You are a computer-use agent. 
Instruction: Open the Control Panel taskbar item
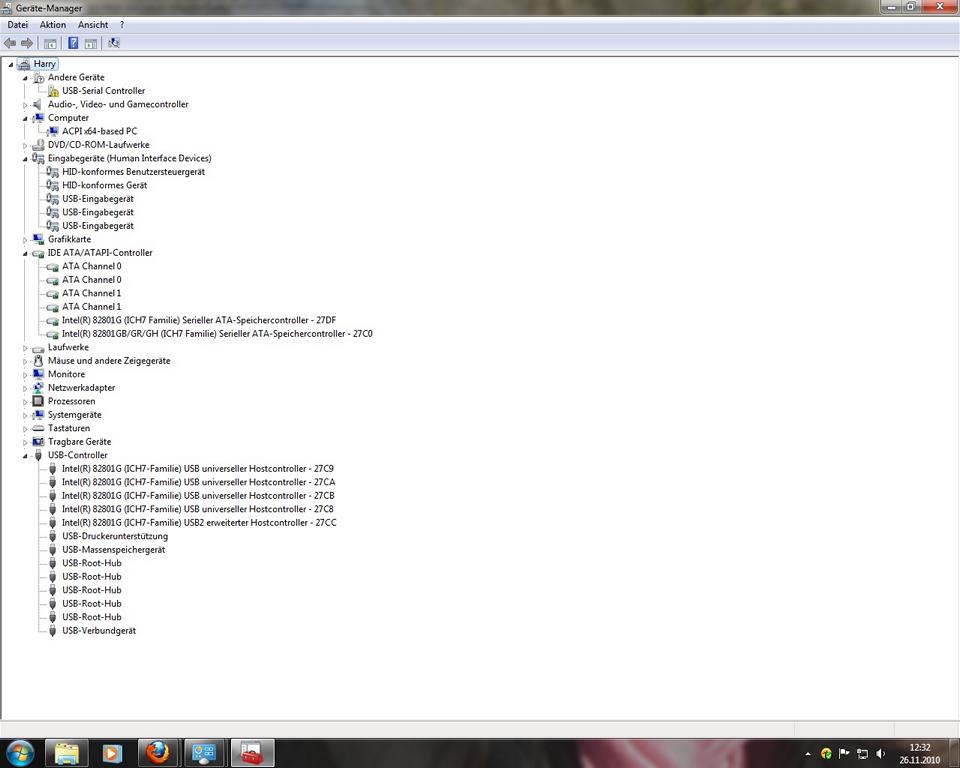coord(204,753)
